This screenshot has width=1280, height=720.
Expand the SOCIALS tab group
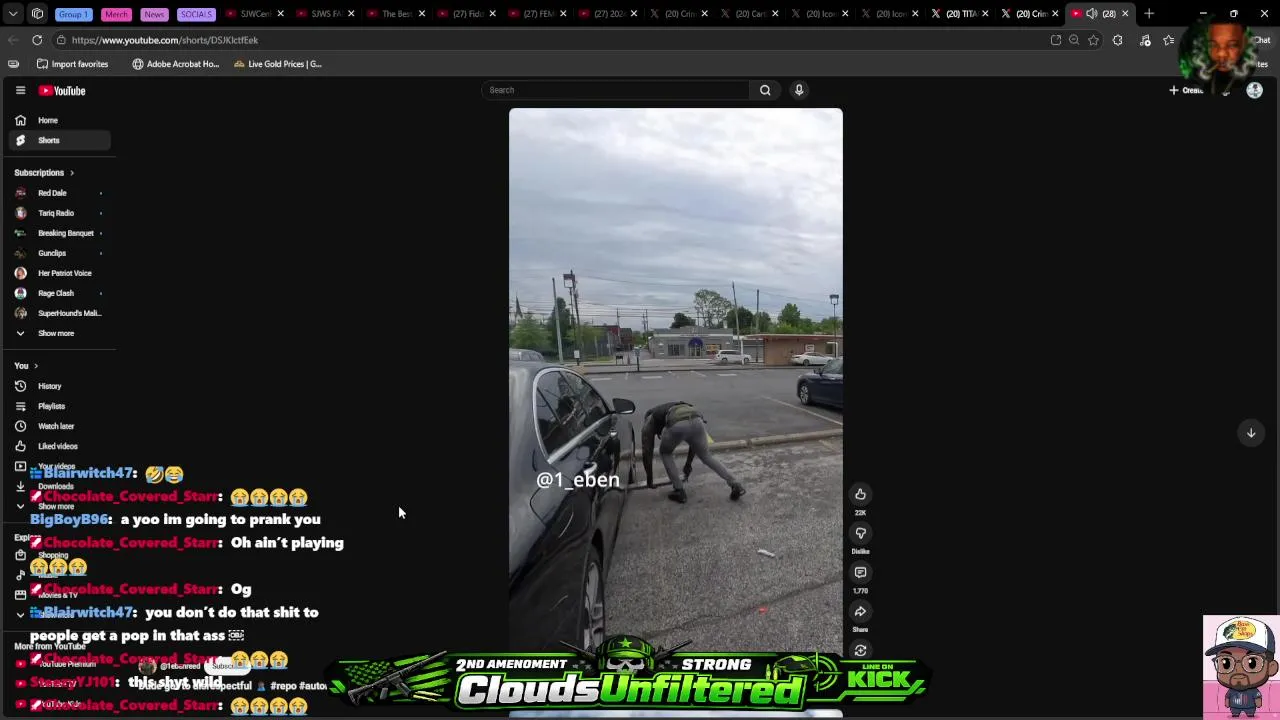tap(196, 14)
